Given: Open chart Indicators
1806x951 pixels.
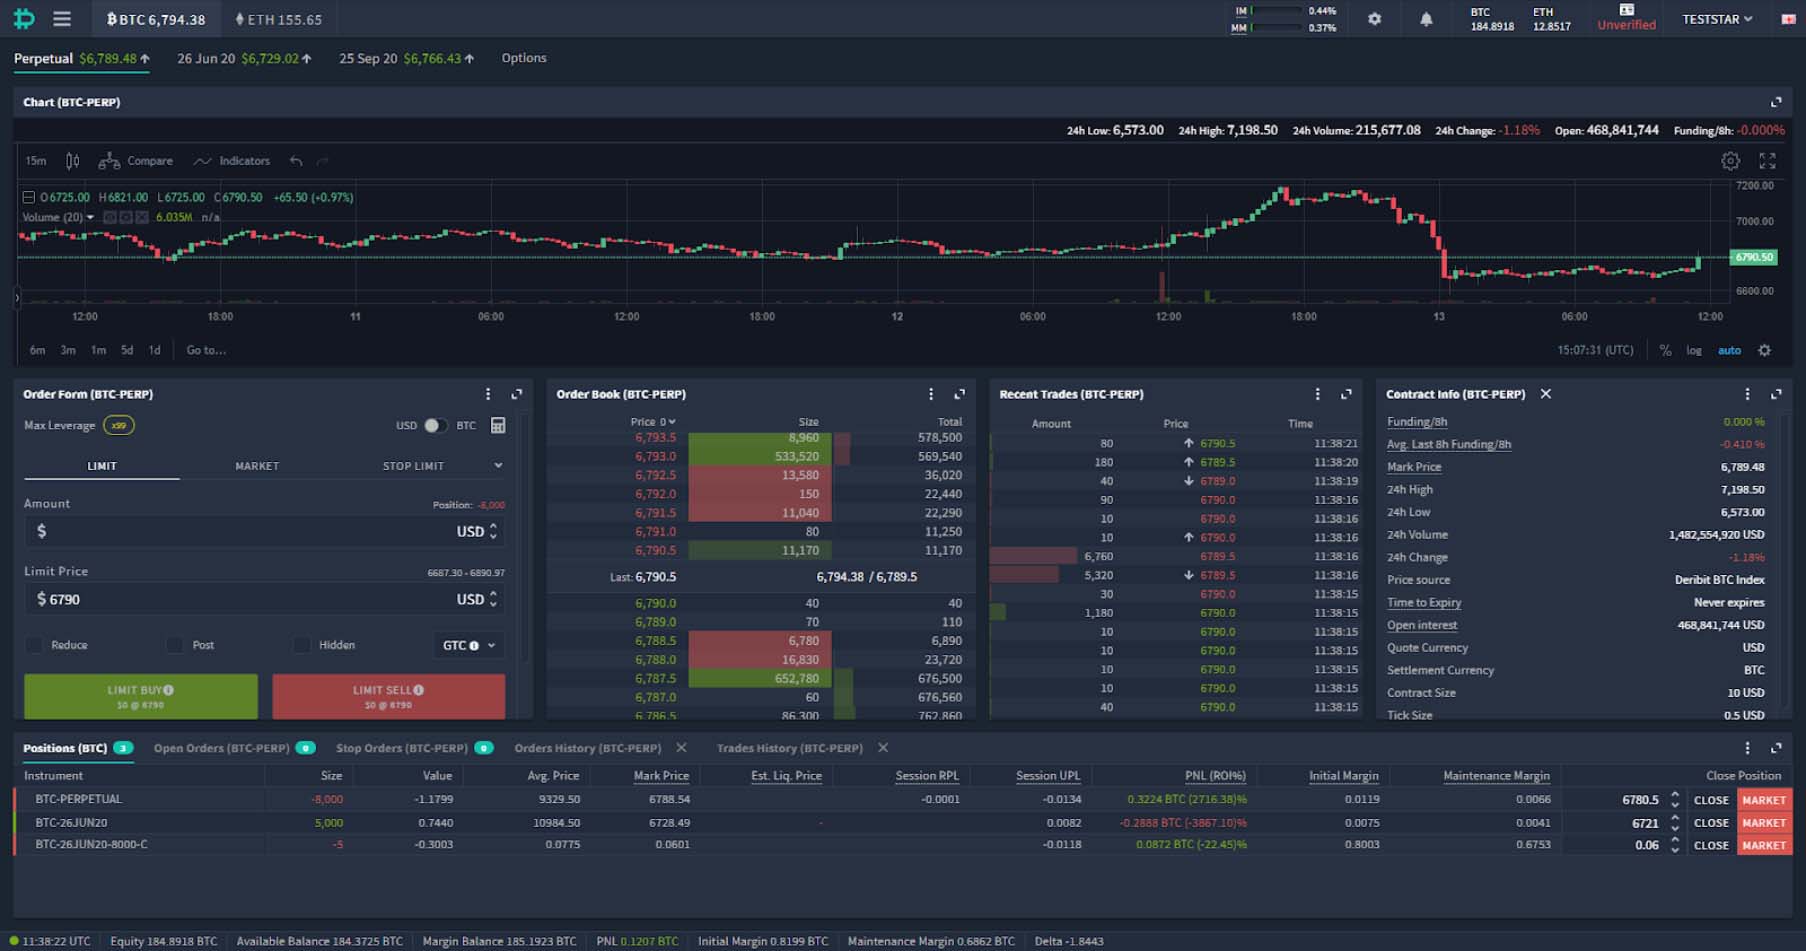Looking at the screenshot, I should tap(232, 161).
